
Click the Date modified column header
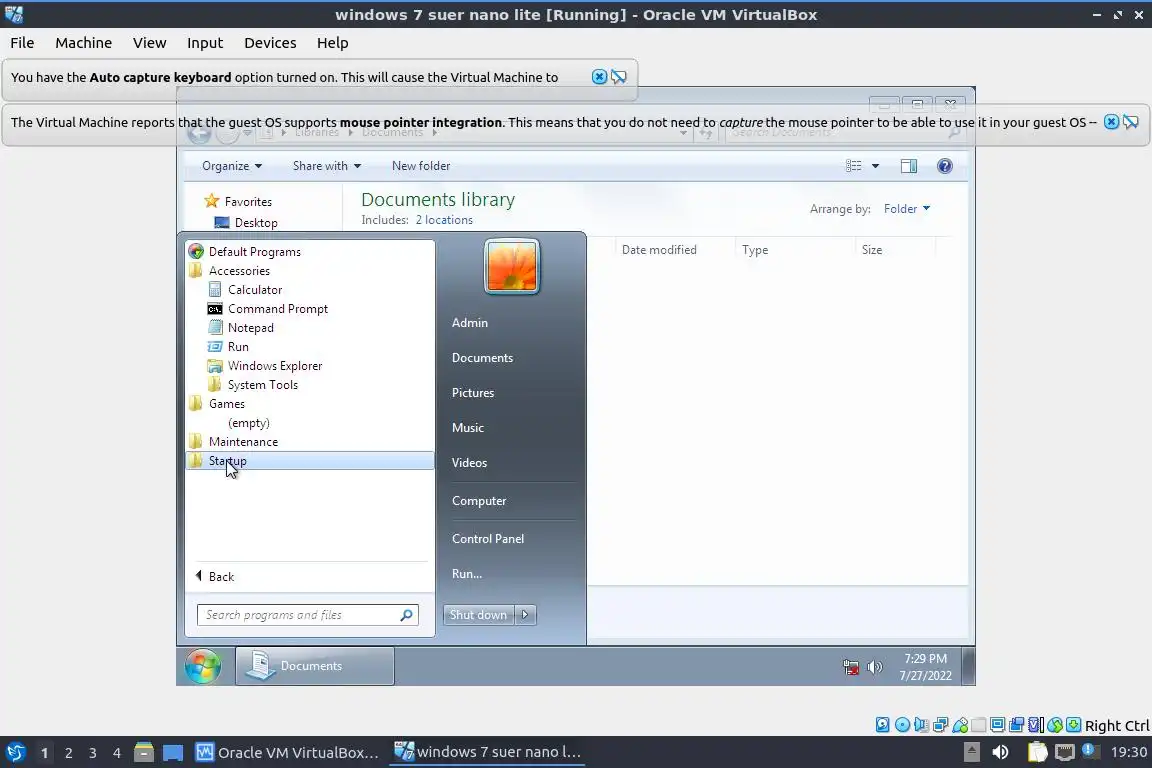pos(659,250)
